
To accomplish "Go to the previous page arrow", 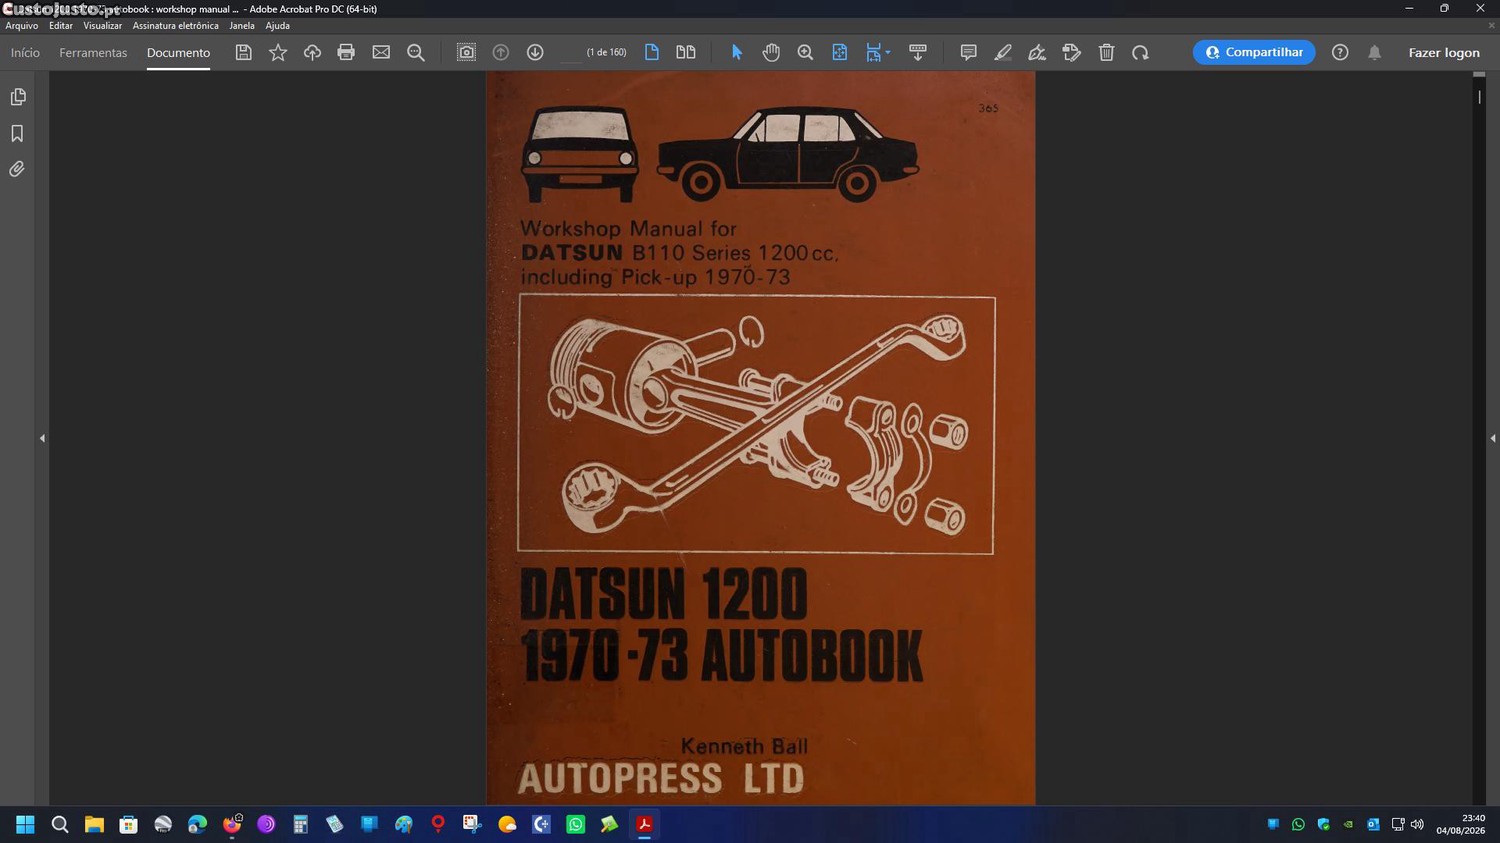I will [x=501, y=52].
